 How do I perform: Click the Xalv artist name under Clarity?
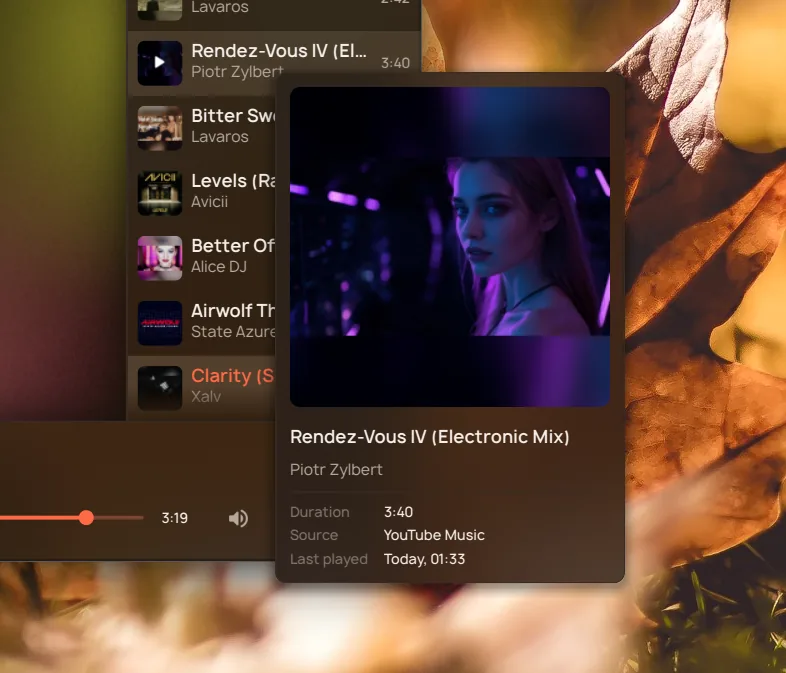206,396
